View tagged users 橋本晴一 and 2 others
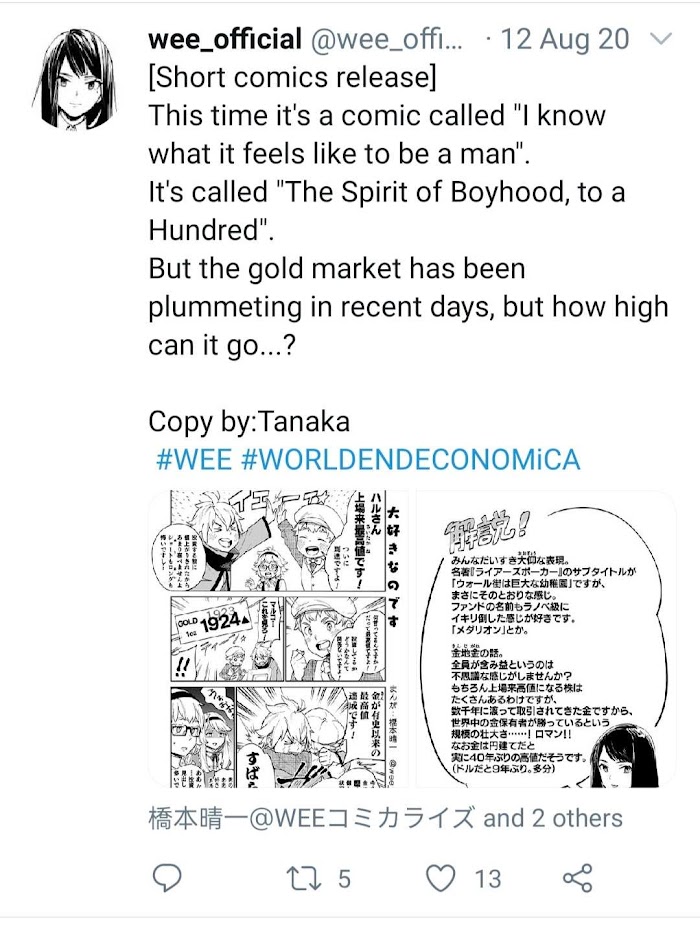This screenshot has width=700, height=929. (385, 818)
